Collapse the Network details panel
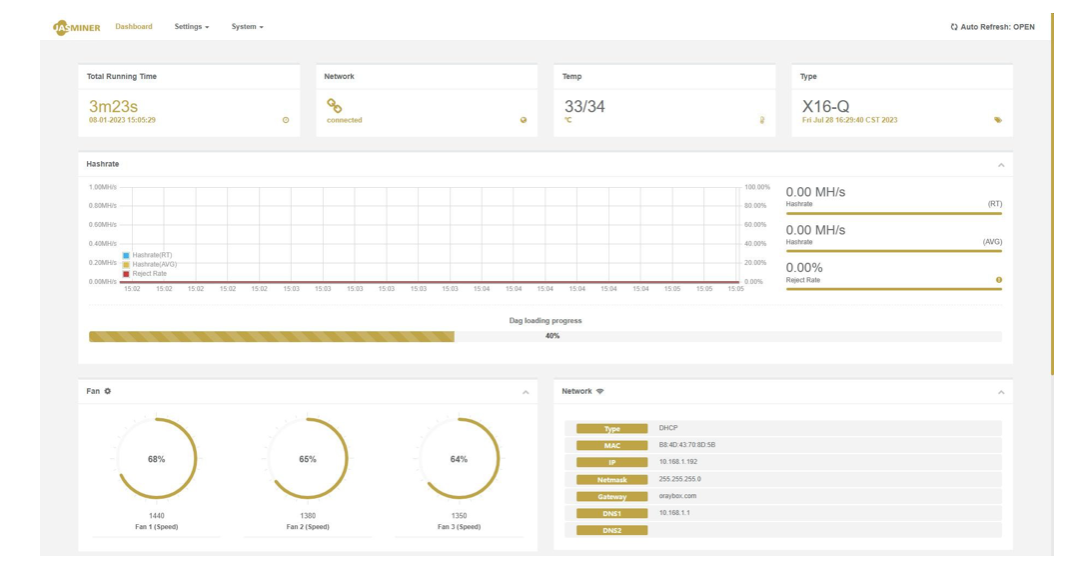1078x576 pixels. (x=1001, y=392)
